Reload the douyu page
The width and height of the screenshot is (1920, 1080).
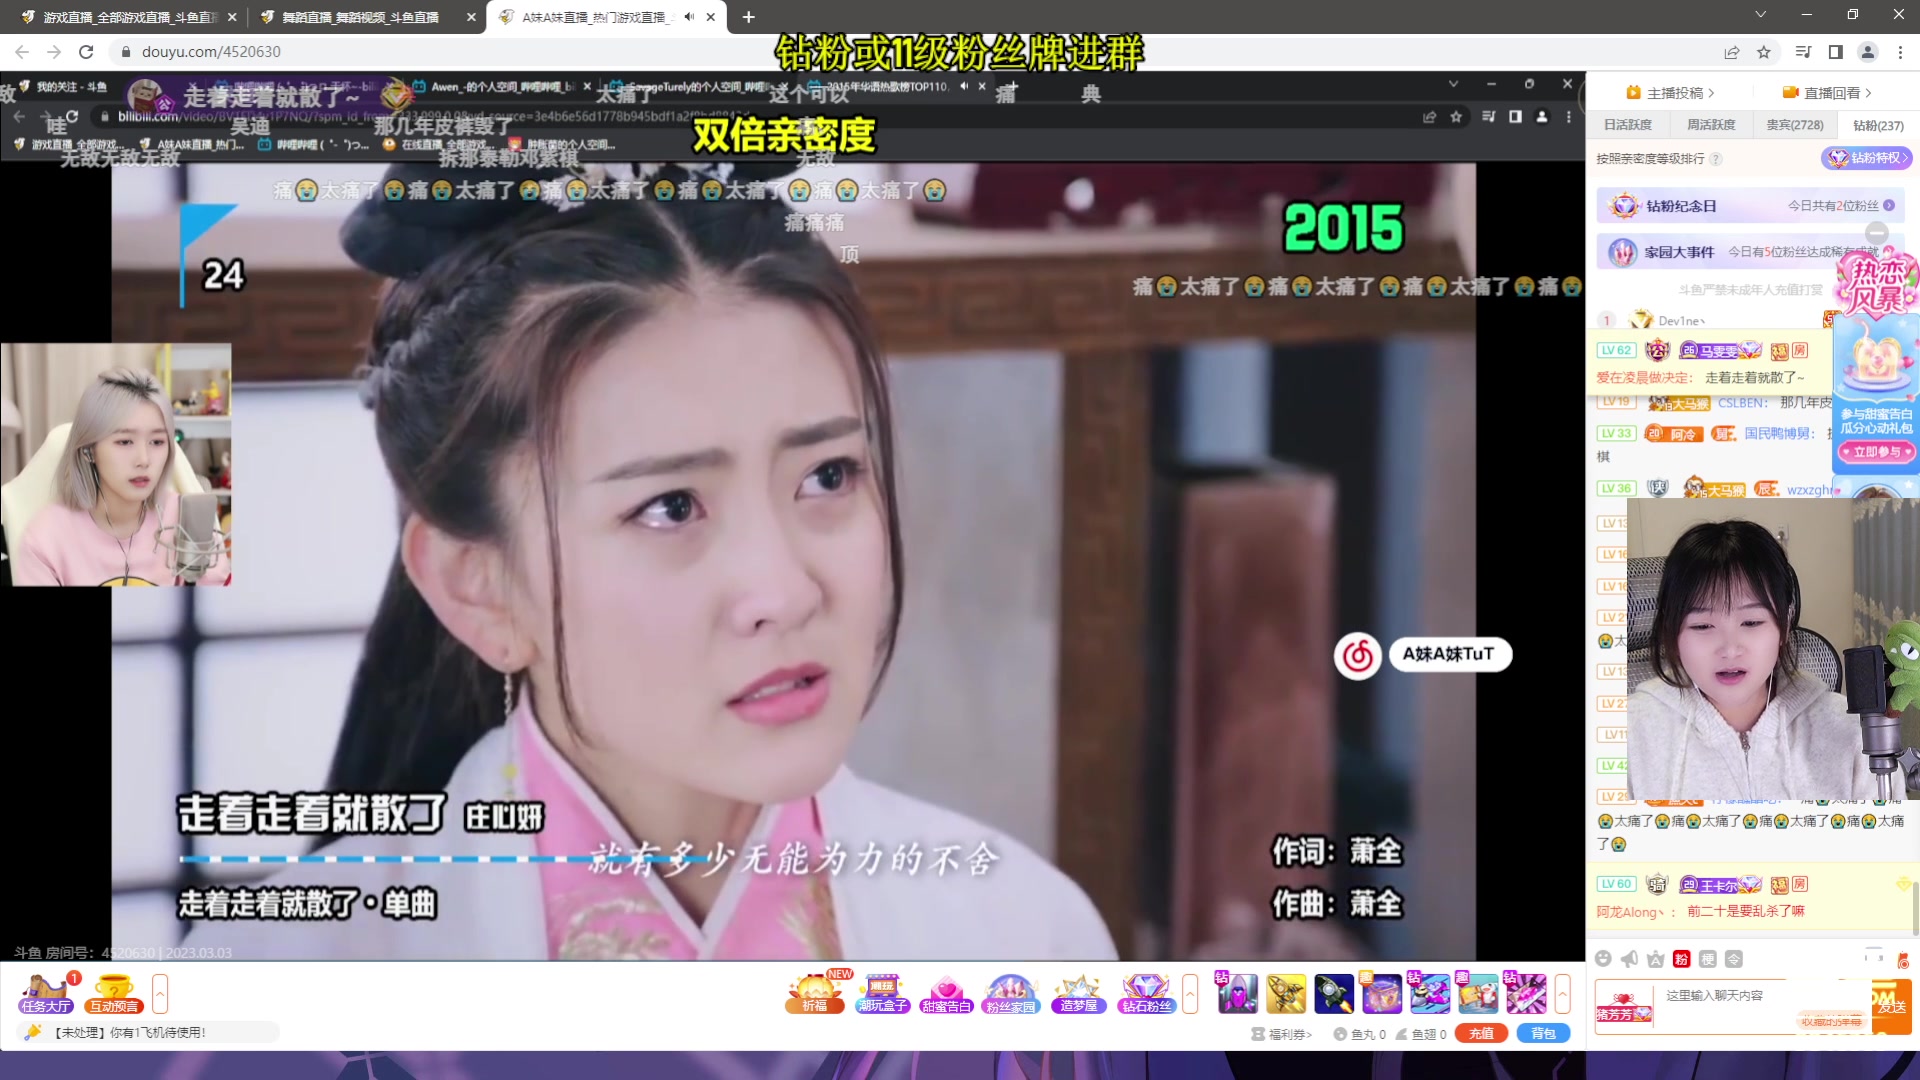tap(86, 52)
